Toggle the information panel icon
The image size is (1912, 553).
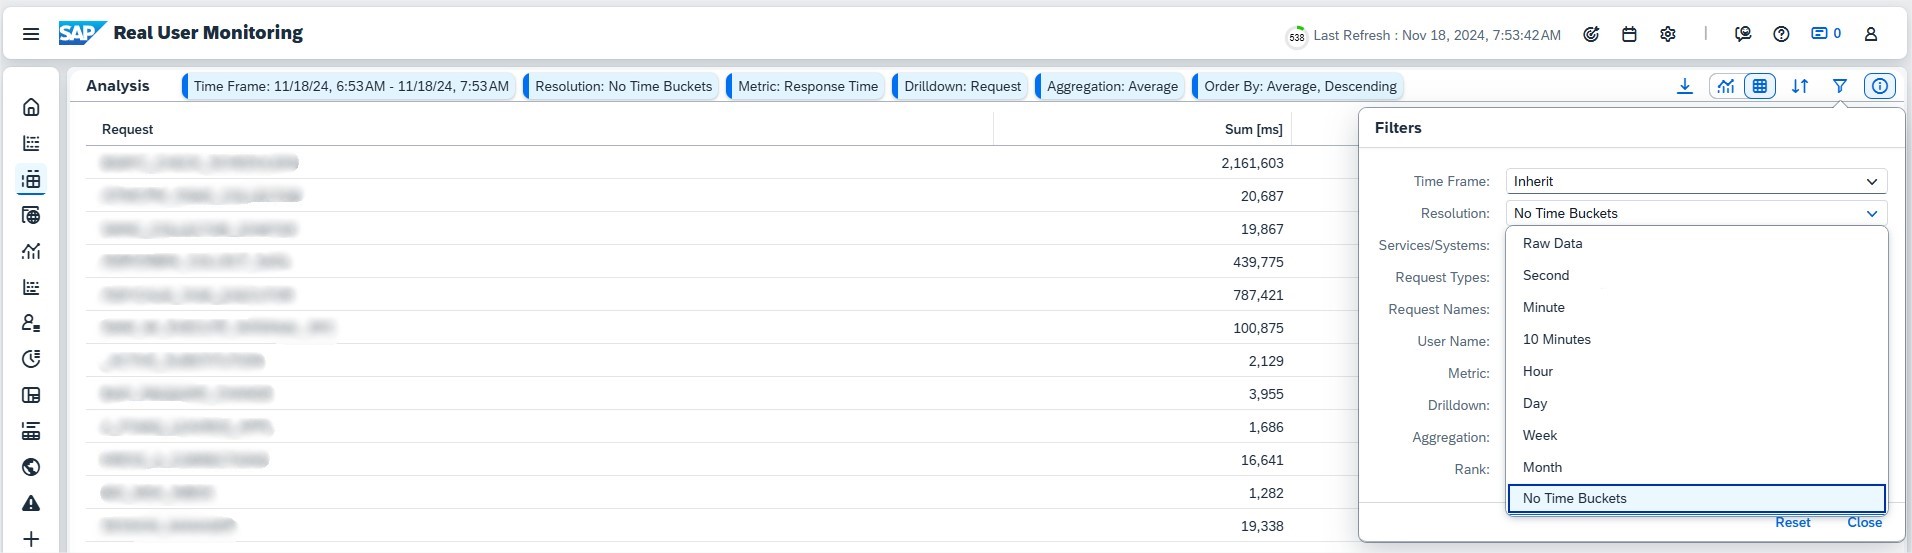[x=1880, y=86]
